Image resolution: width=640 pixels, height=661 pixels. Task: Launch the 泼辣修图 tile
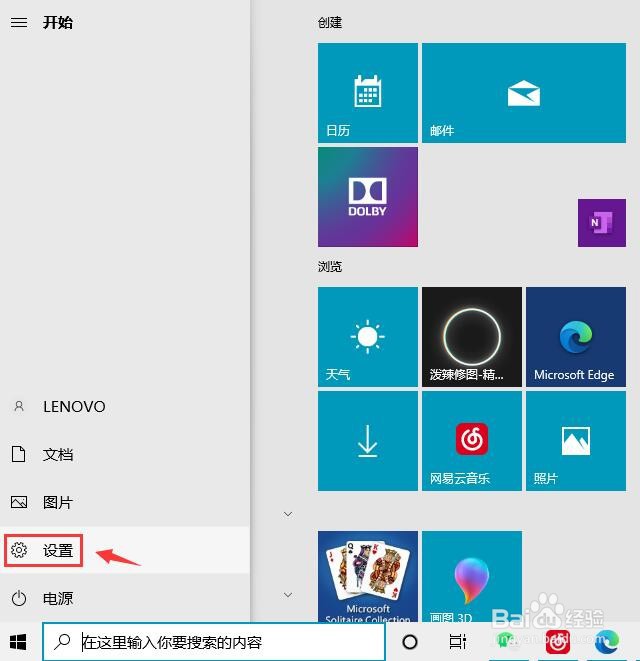click(472, 337)
